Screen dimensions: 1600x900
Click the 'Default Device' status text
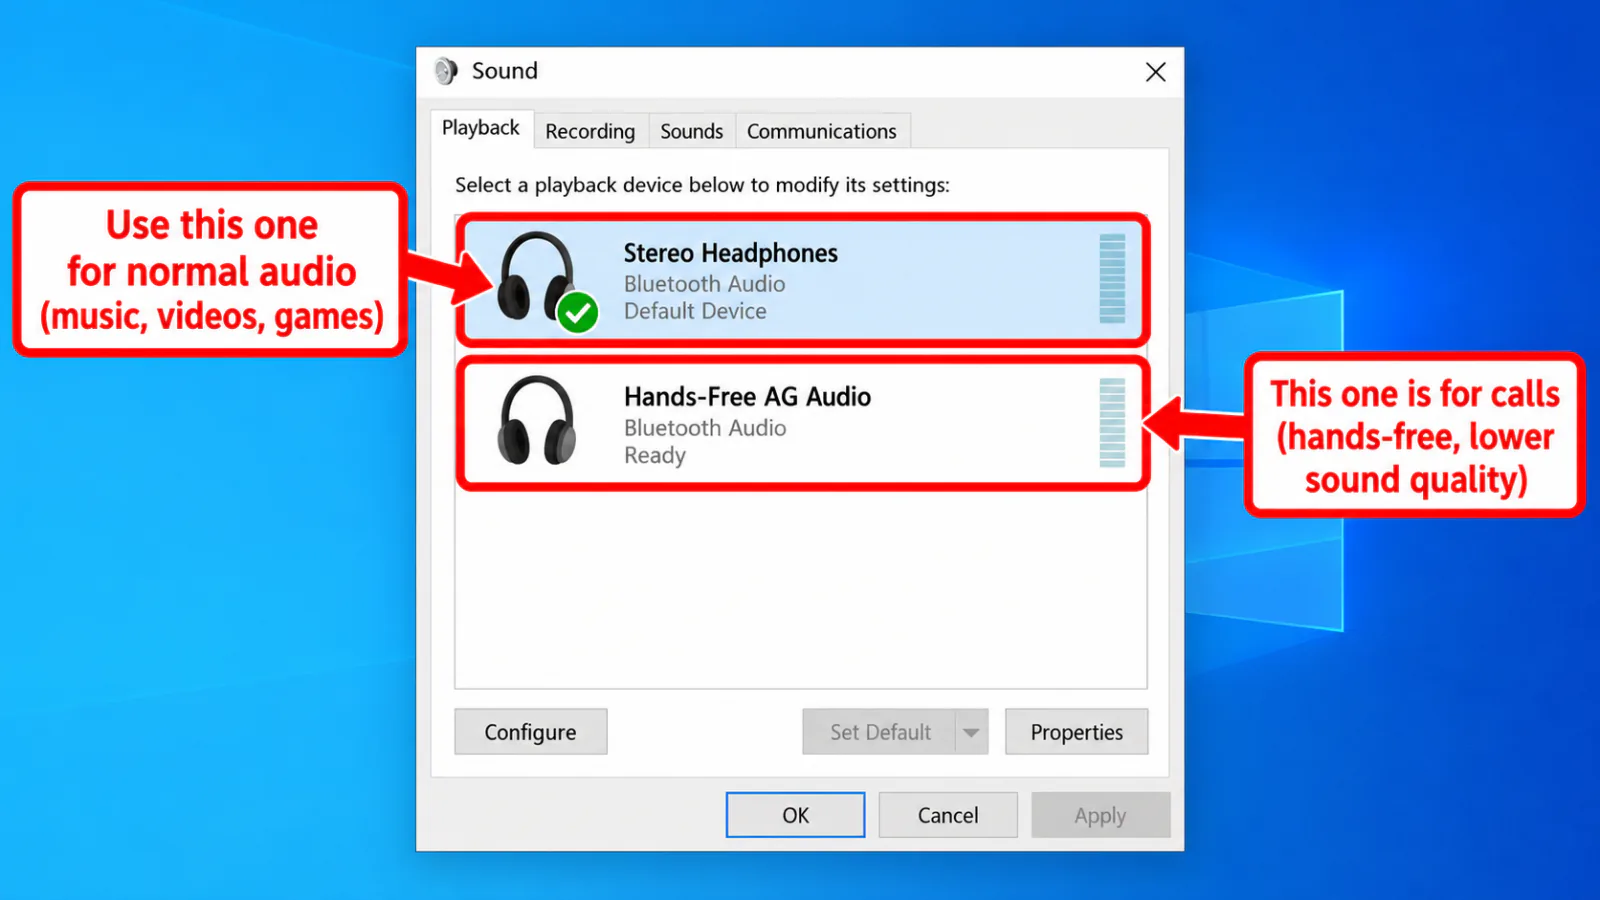(x=695, y=311)
